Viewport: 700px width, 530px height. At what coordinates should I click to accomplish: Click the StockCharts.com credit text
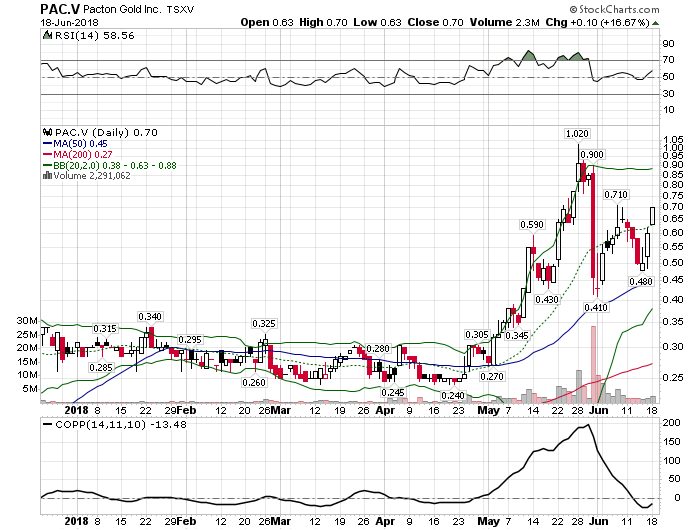pyautogui.click(x=614, y=9)
